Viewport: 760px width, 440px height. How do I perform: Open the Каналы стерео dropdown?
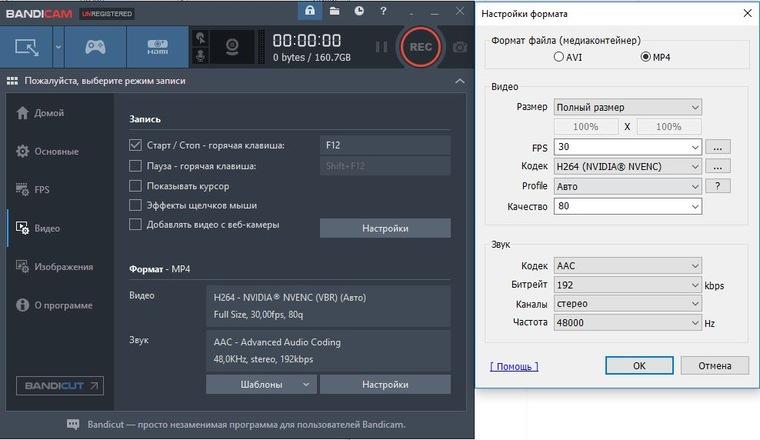coord(628,304)
